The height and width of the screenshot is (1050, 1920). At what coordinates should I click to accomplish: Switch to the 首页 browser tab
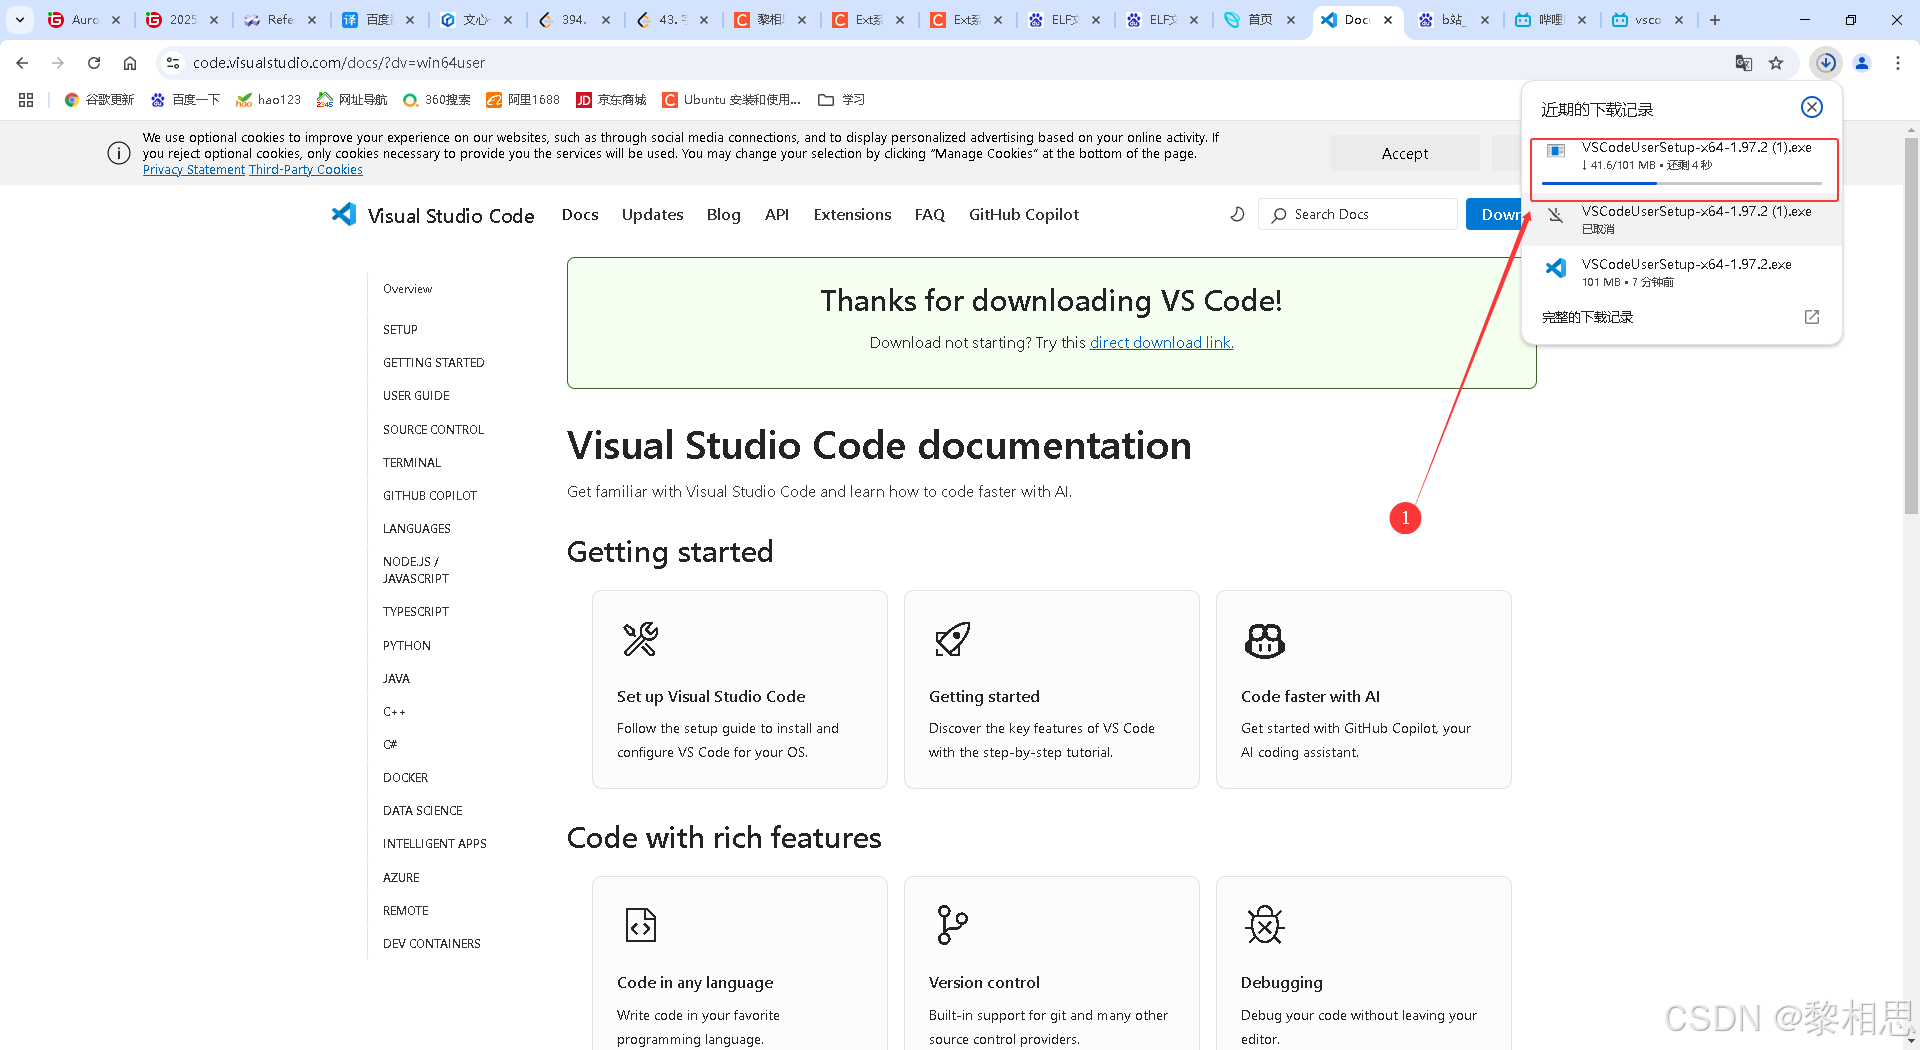tap(1258, 19)
